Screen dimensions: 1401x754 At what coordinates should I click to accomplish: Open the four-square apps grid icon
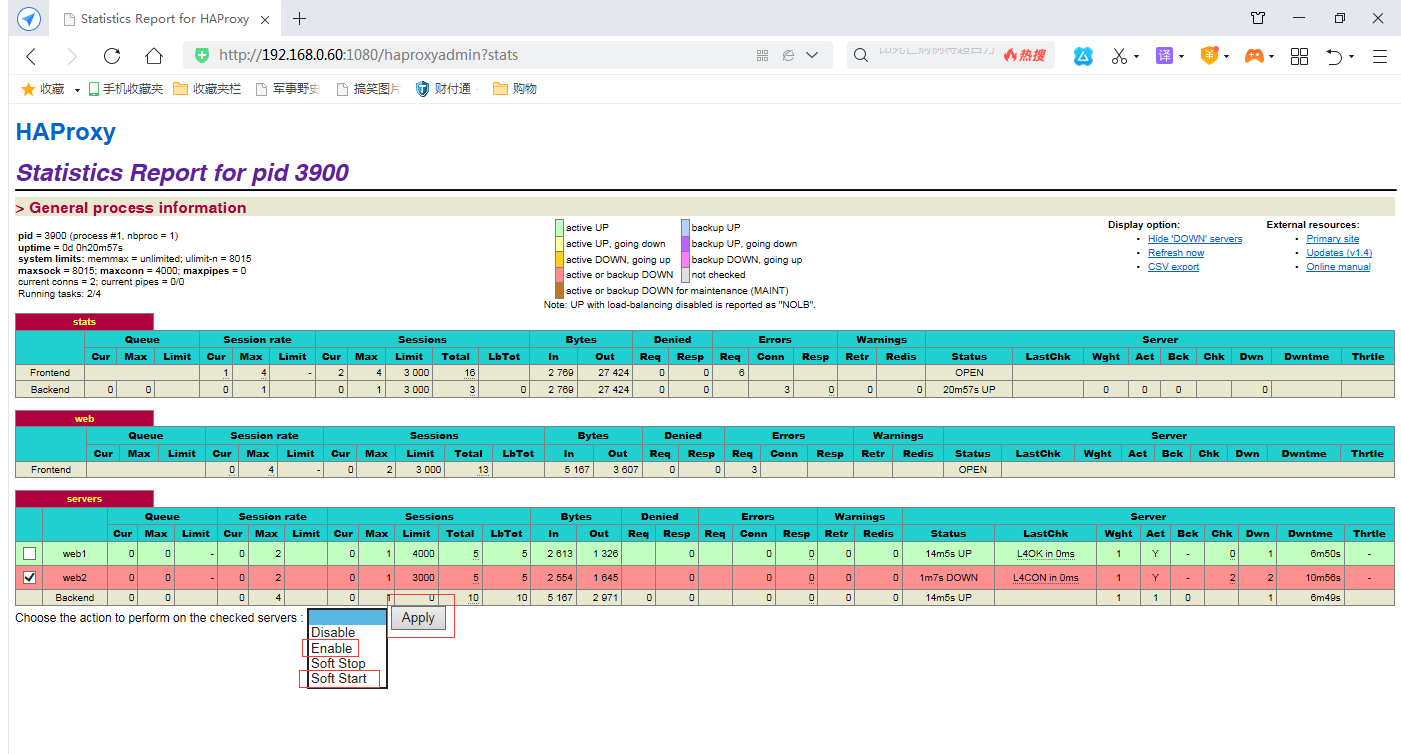click(1299, 57)
